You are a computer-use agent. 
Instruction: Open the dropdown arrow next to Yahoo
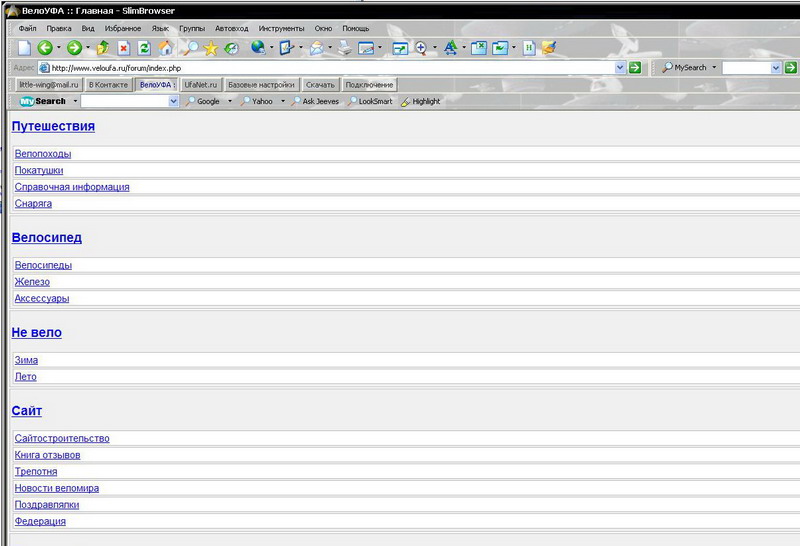[283, 101]
